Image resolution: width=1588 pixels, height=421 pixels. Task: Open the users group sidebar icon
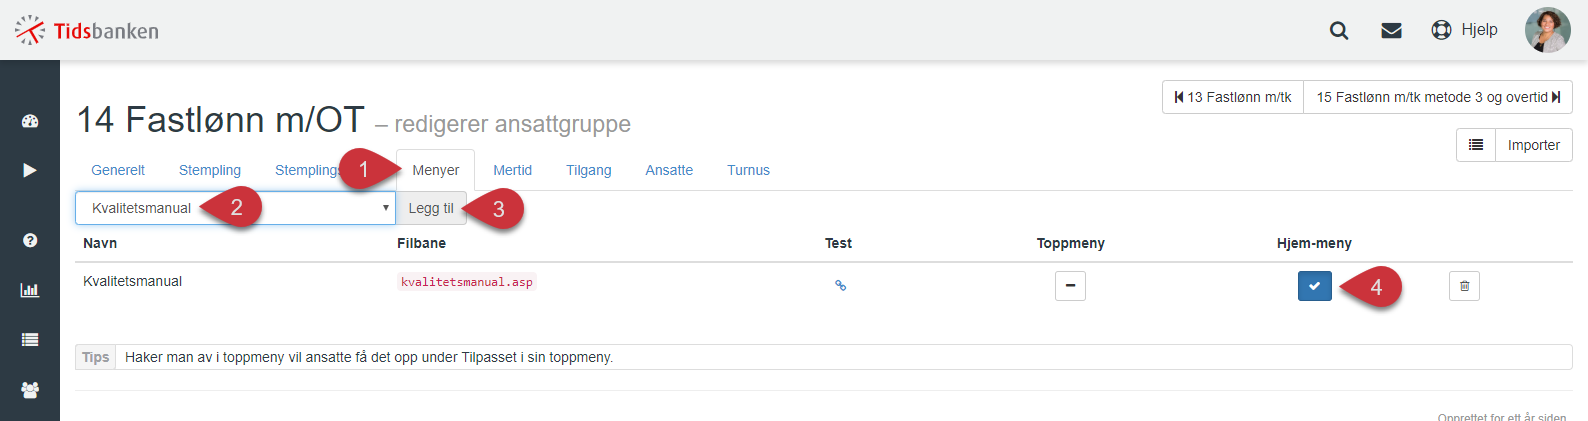point(30,390)
